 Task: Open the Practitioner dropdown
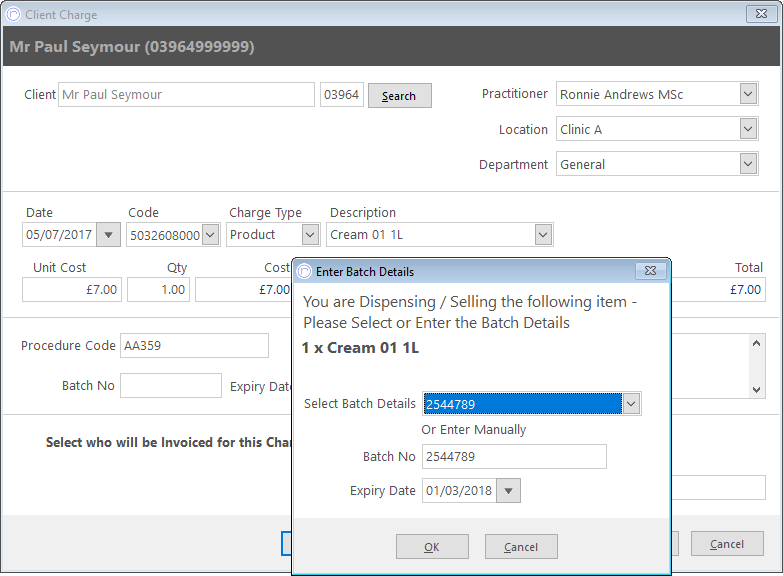click(748, 93)
